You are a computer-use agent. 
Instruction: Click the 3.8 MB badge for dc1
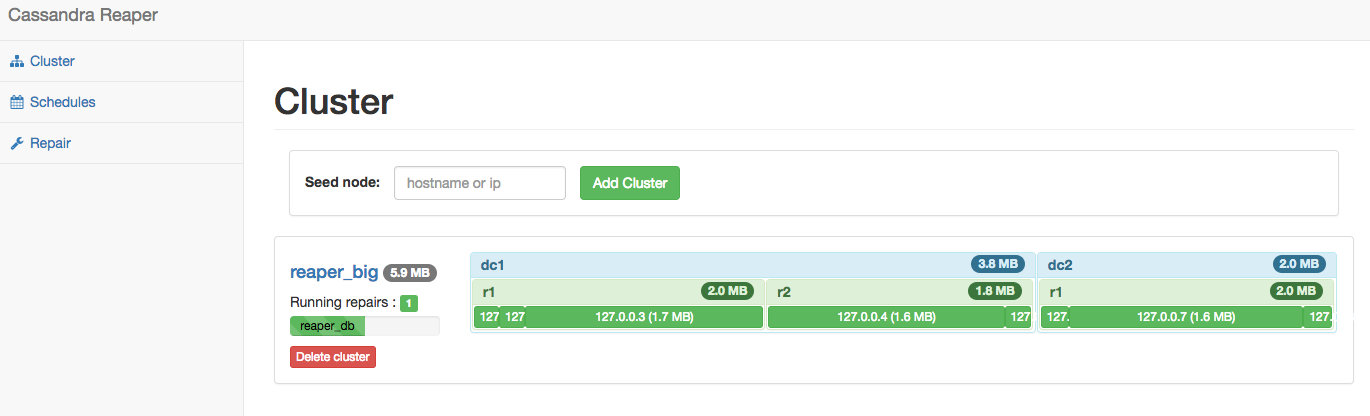tap(998, 264)
